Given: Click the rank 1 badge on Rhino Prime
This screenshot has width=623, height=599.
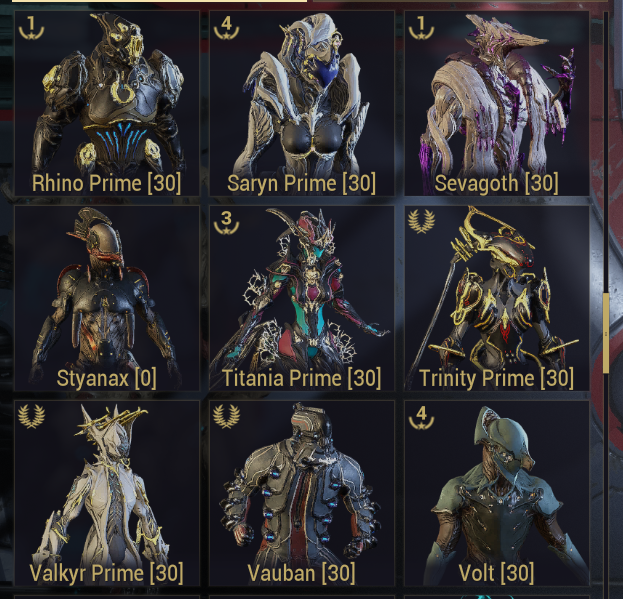Looking at the screenshot, I should pos(31,27).
